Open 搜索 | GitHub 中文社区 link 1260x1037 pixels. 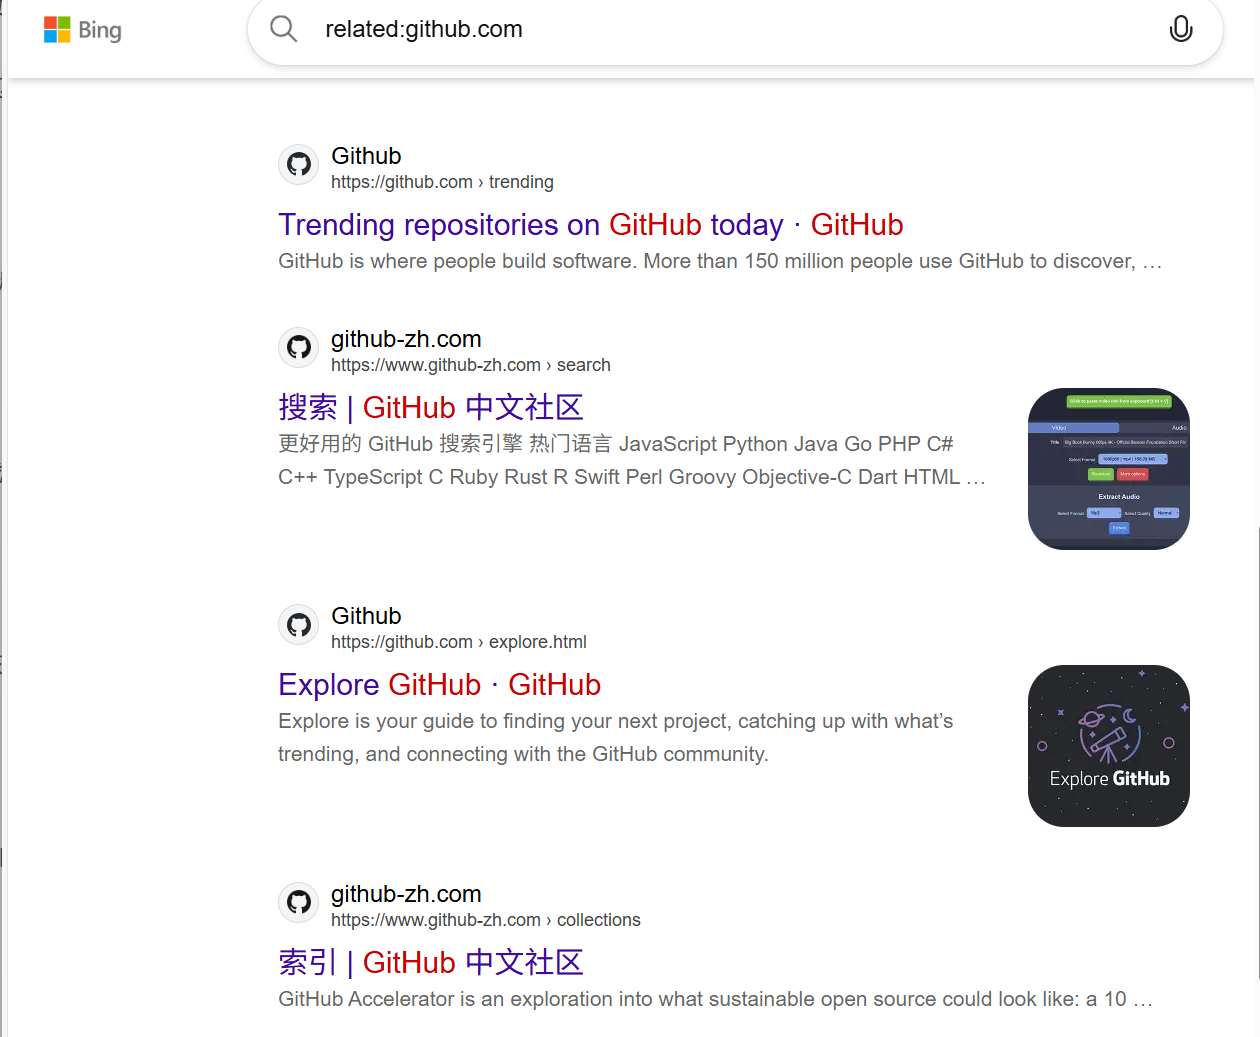(x=431, y=408)
